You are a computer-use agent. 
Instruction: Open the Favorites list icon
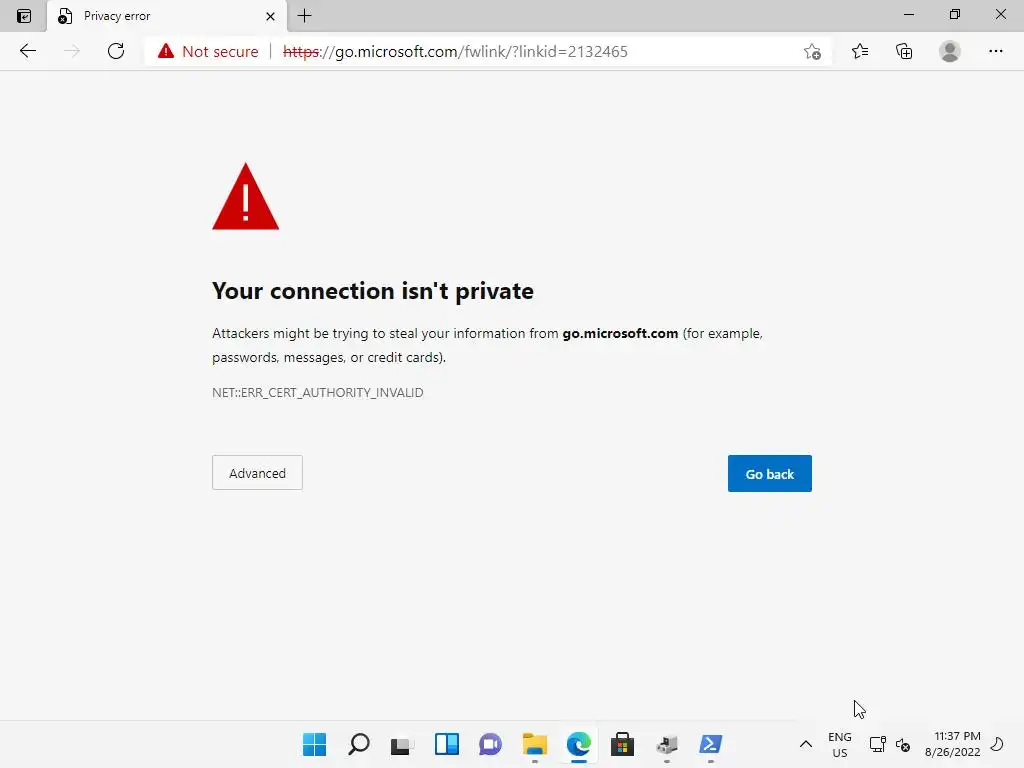[860, 51]
